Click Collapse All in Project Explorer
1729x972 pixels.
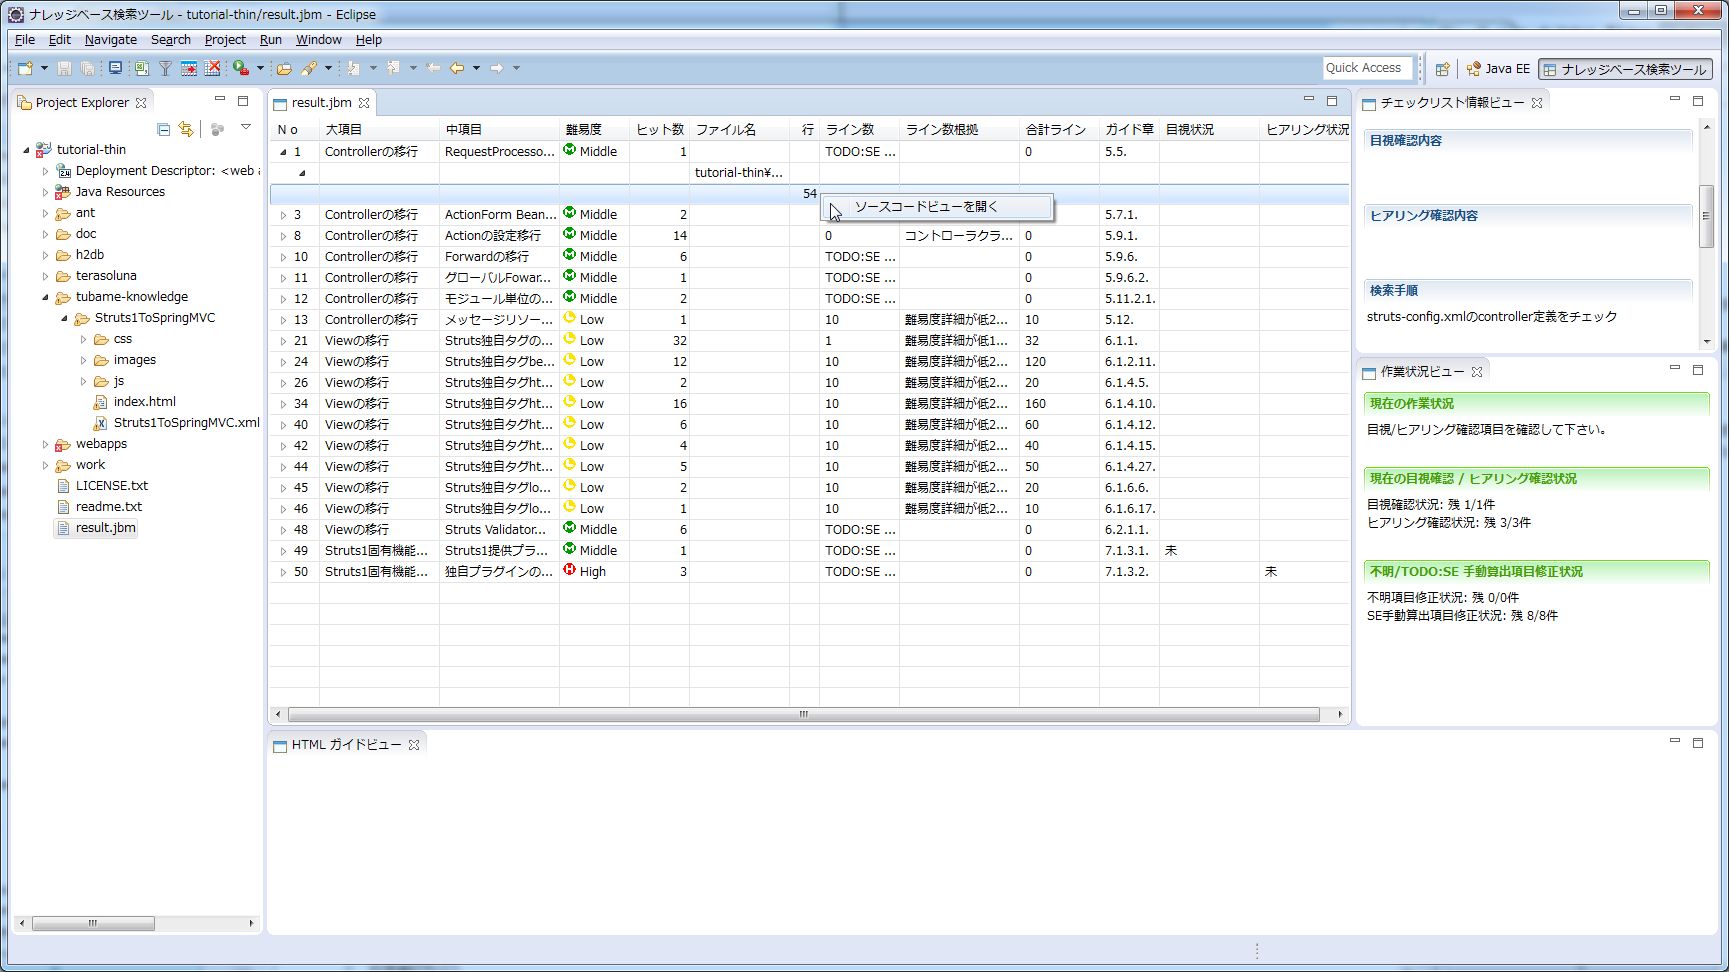pos(163,129)
